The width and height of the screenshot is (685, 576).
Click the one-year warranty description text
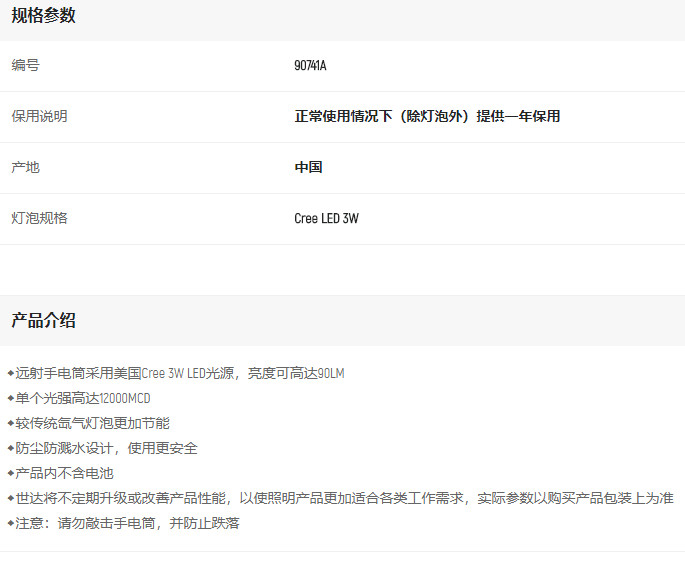[x=427, y=117]
